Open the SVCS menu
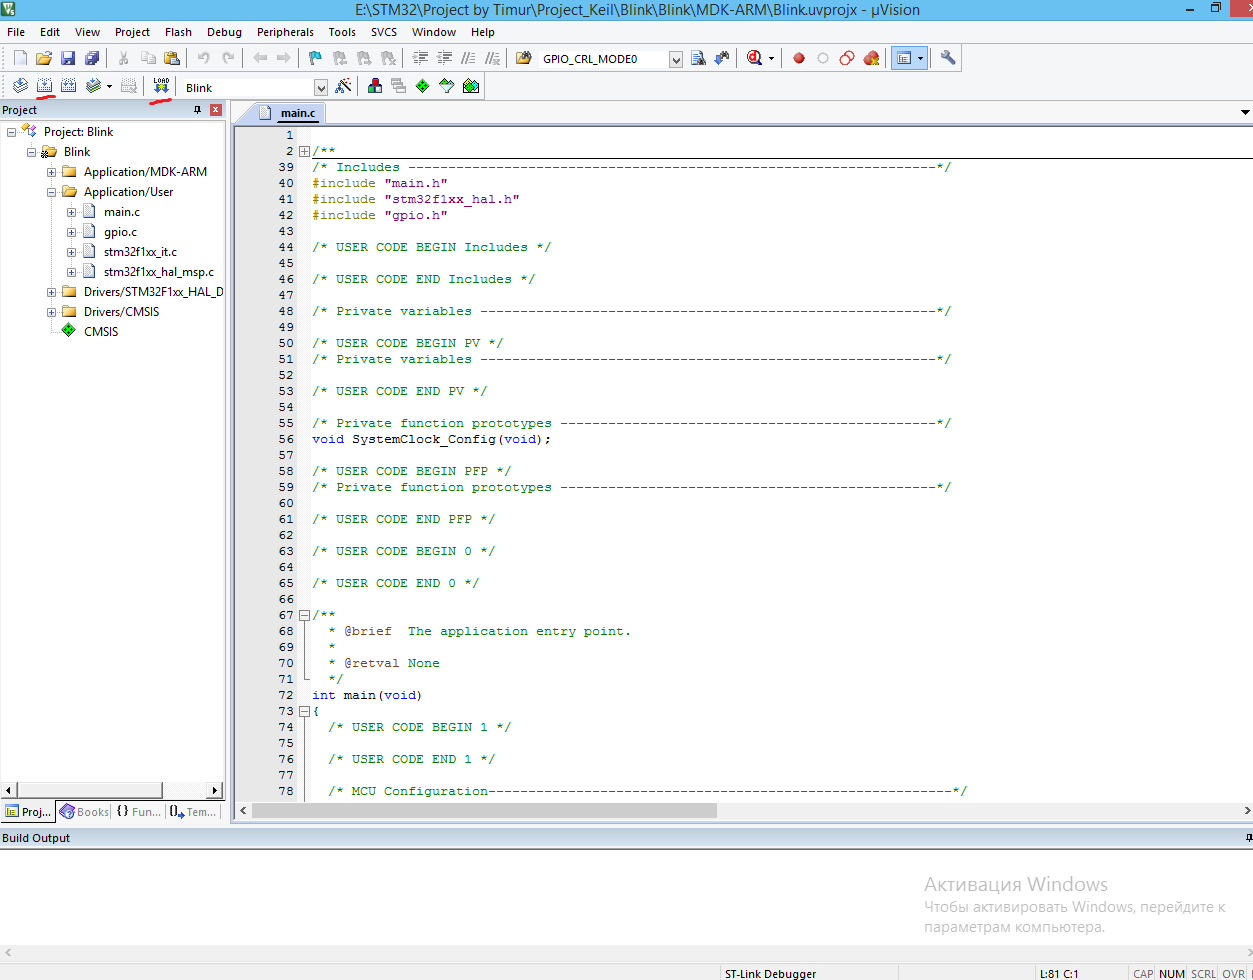The width and height of the screenshot is (1253, 980). tap(384, 32)
